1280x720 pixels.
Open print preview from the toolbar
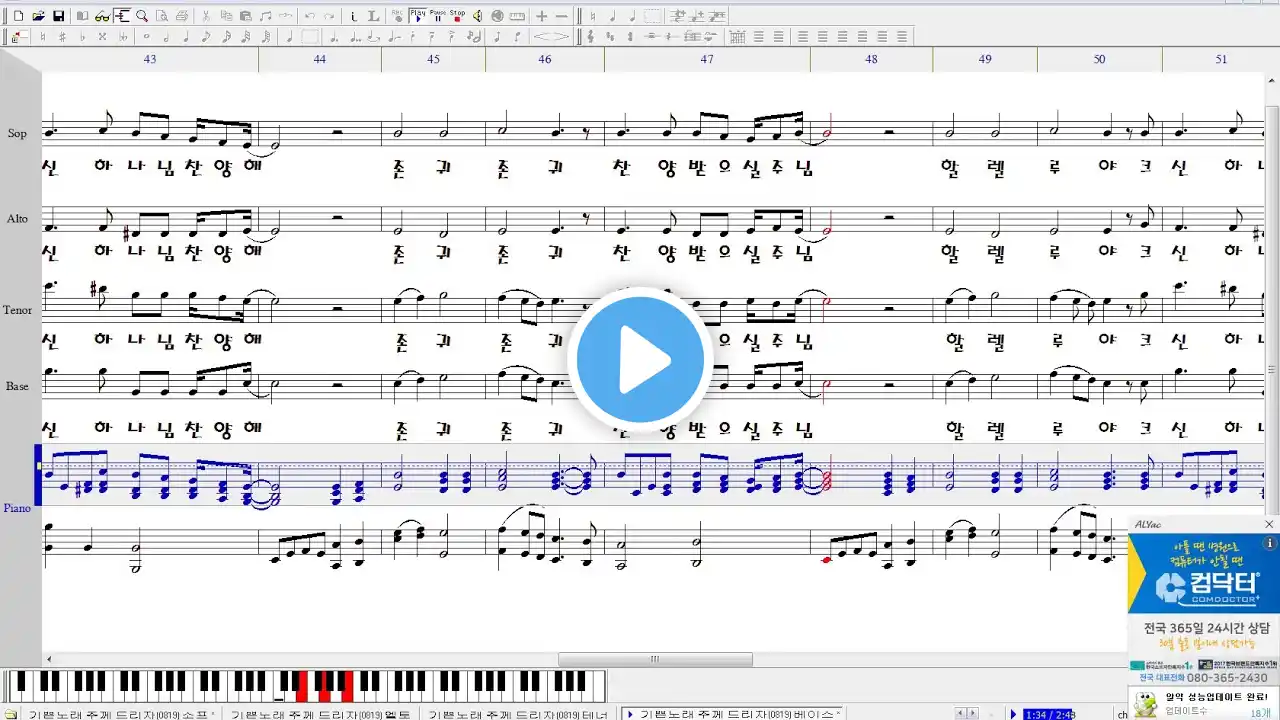(162, 16)
